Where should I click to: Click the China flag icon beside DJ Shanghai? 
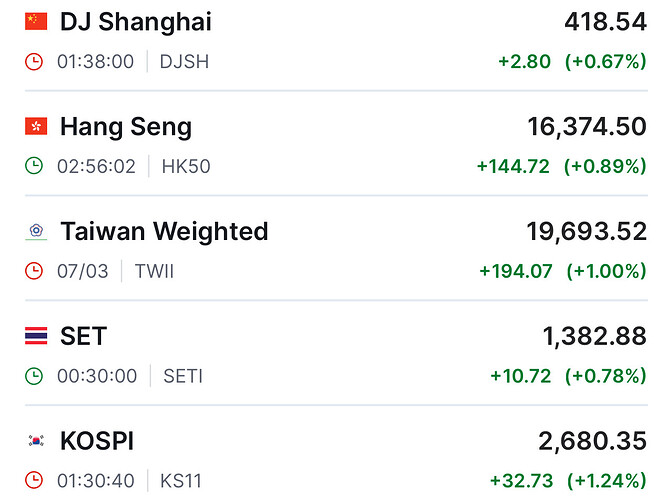(35, 21)
